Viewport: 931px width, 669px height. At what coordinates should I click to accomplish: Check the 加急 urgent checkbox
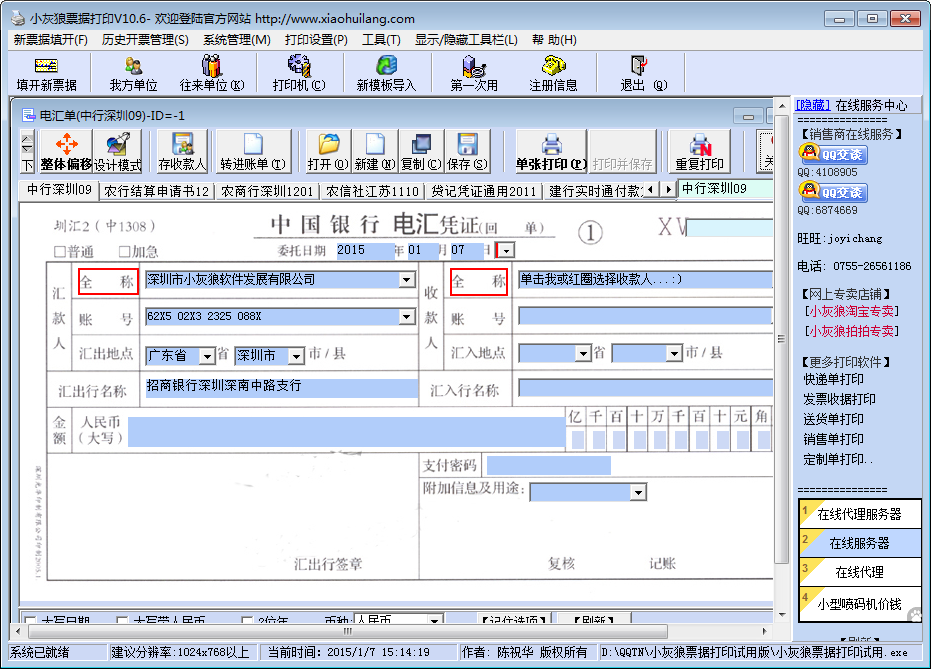(x=125, y=252)
